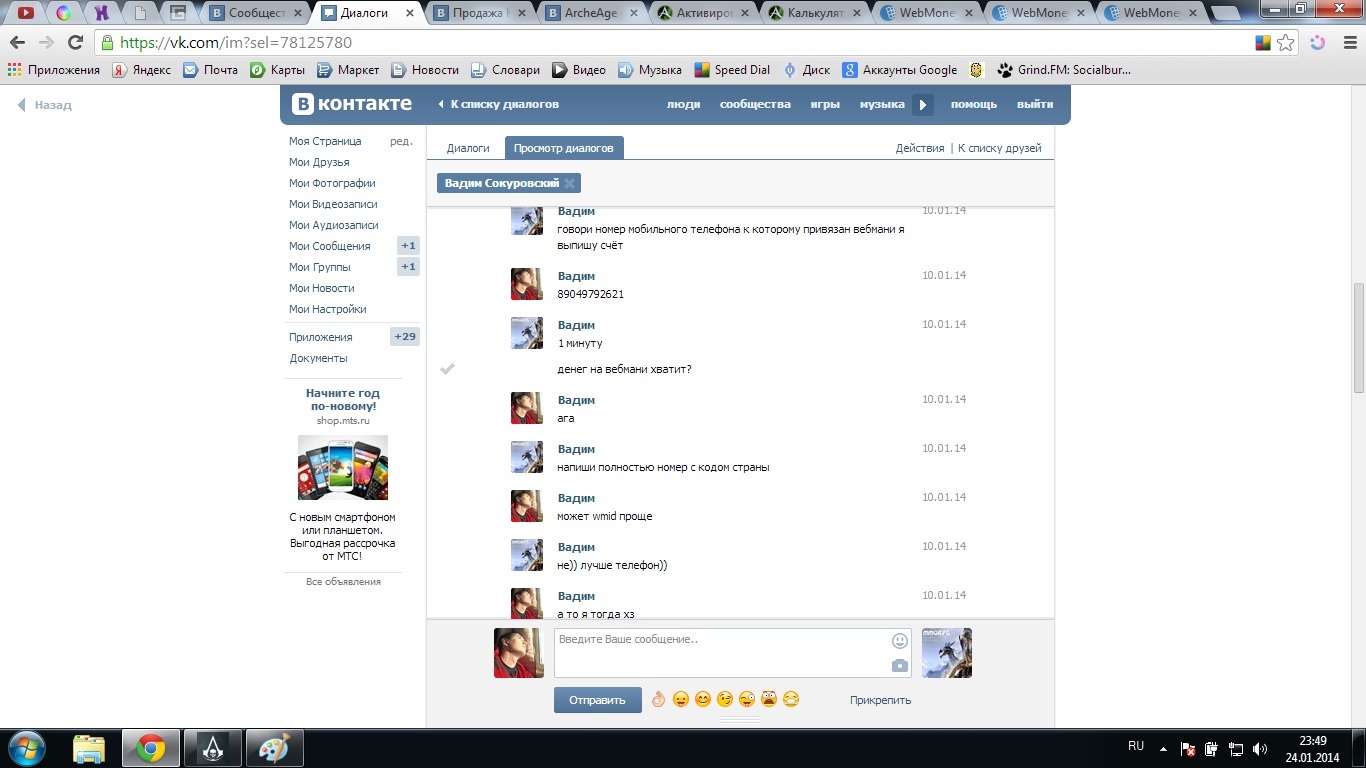This screenshot has height=768, width=1366.
Task: Open музыка in the VK header menu
Action: 882,104
